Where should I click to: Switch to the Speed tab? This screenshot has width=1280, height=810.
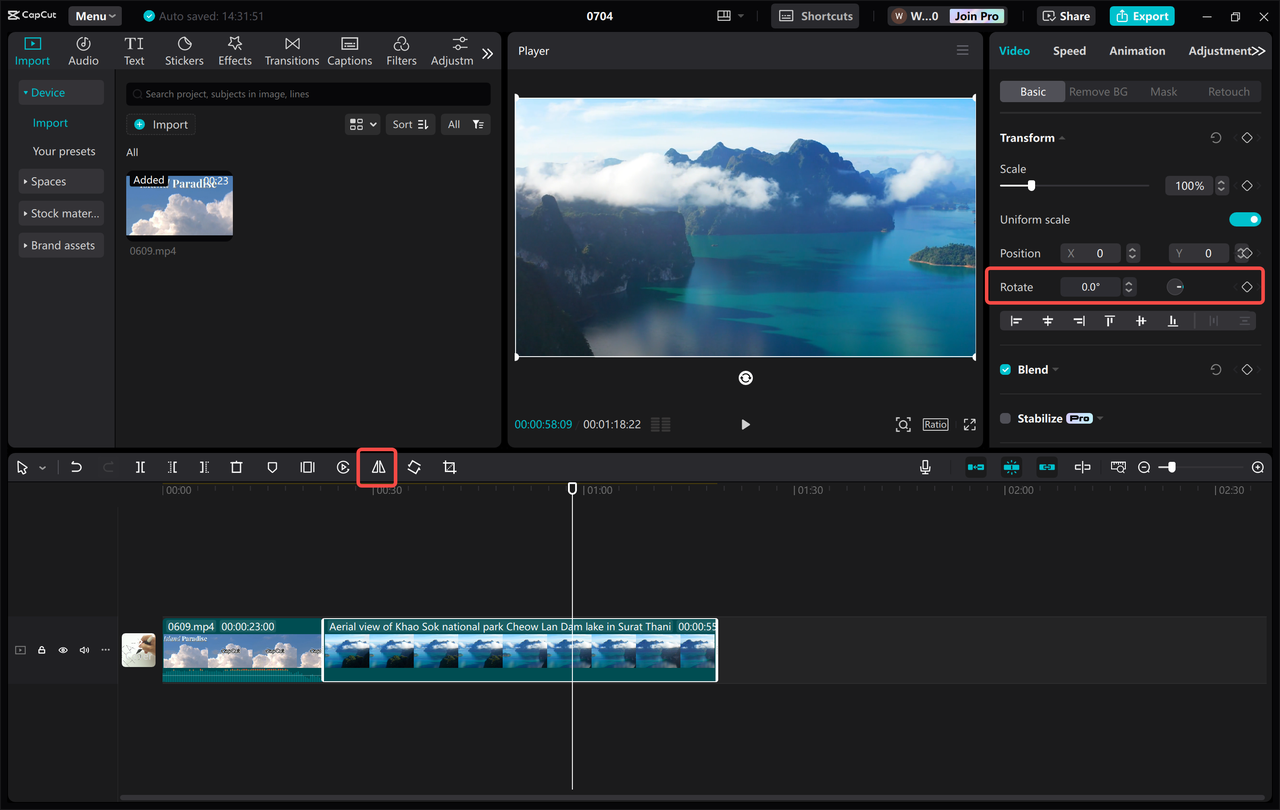[1069, 50]
